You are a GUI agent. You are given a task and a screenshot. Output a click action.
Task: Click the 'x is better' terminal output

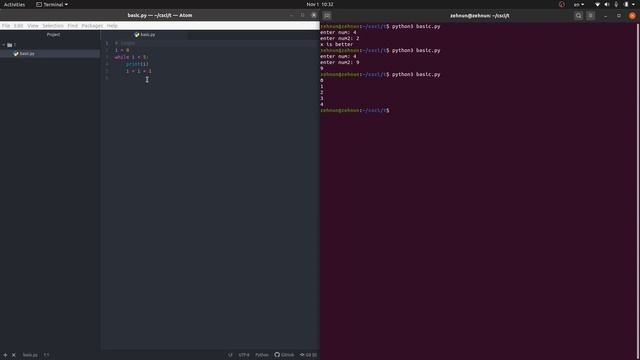337,44
